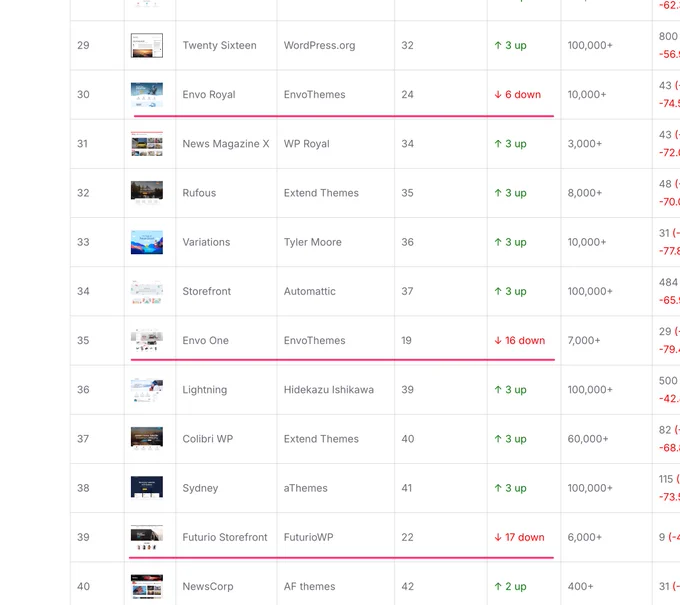The image size is (680, 605).
Task: Click '3 up' change in Storefront row
Action: tap(510, 291)
